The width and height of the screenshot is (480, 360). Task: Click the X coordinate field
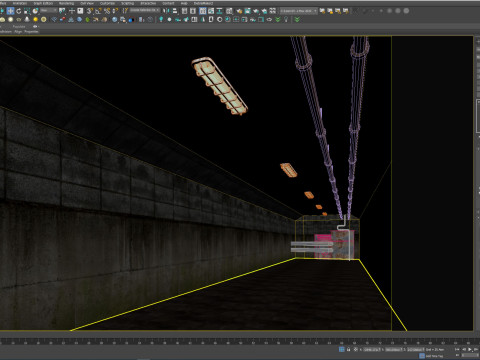373,349
